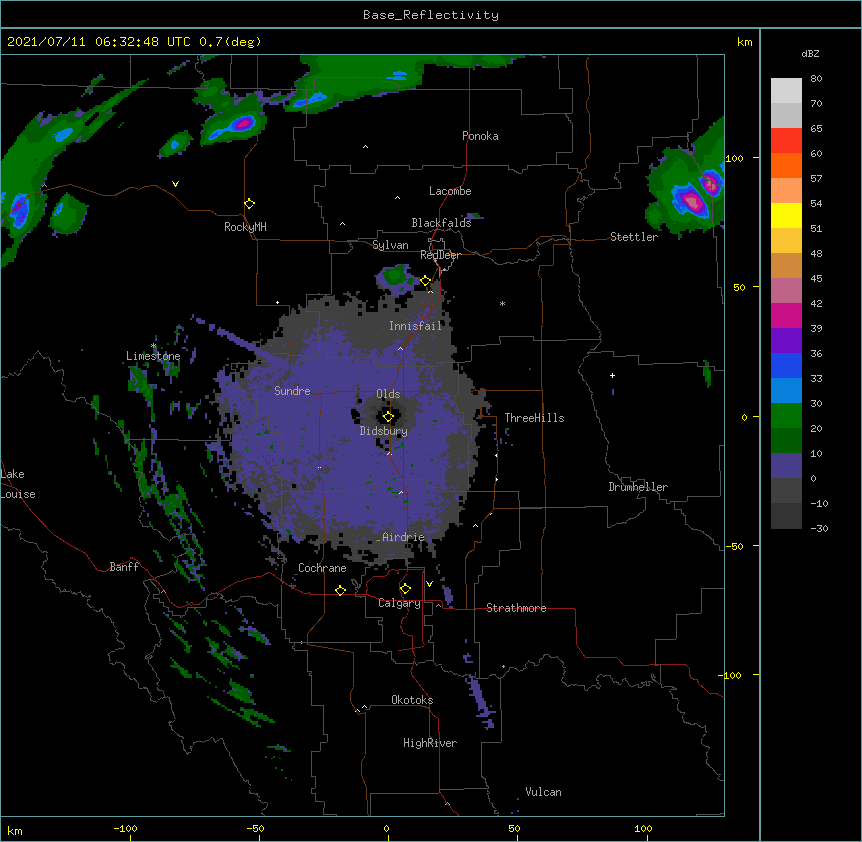
Task: Select the yellow diamond marker below Cochrane
Action: [x=340, y=590]
